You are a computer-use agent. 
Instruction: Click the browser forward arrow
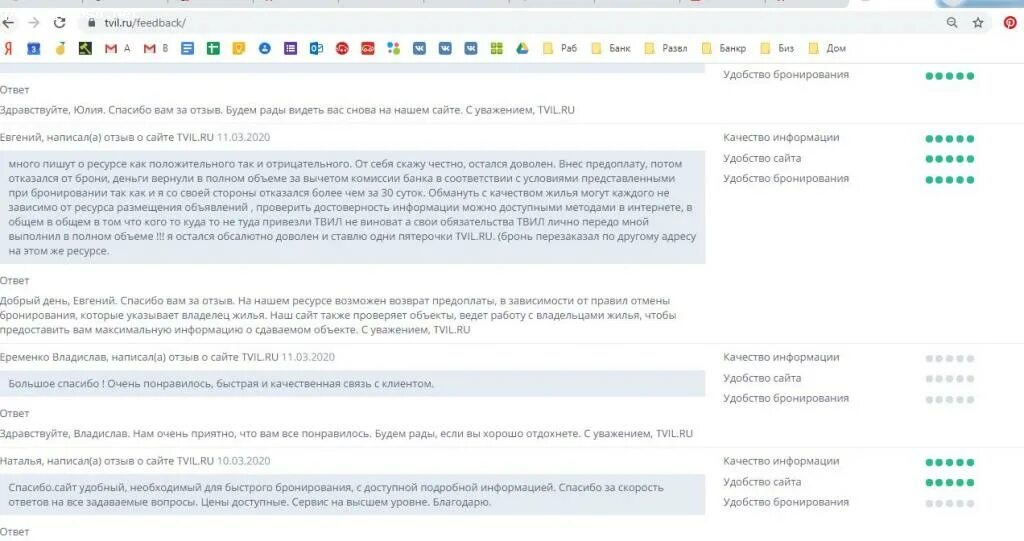click(x=33, y=23)
